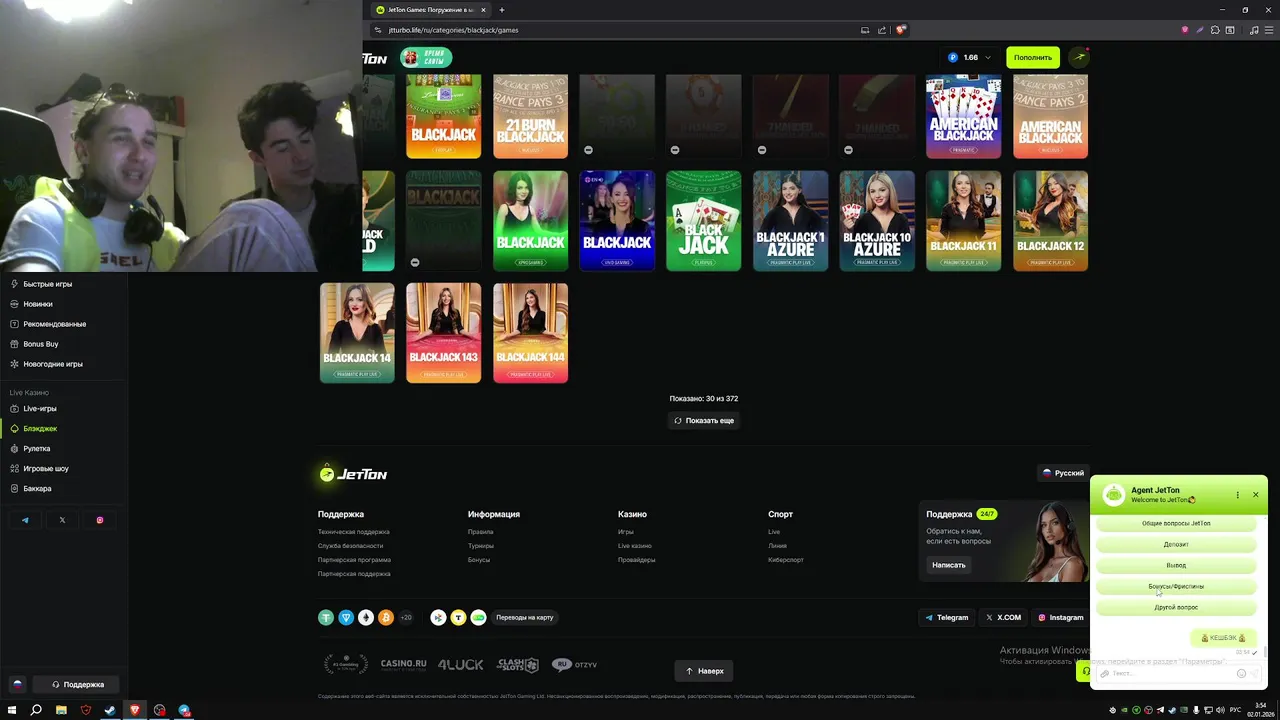Open Рулетка category in sidebar
1280x720 pixels.
click(x=36, y=449)
